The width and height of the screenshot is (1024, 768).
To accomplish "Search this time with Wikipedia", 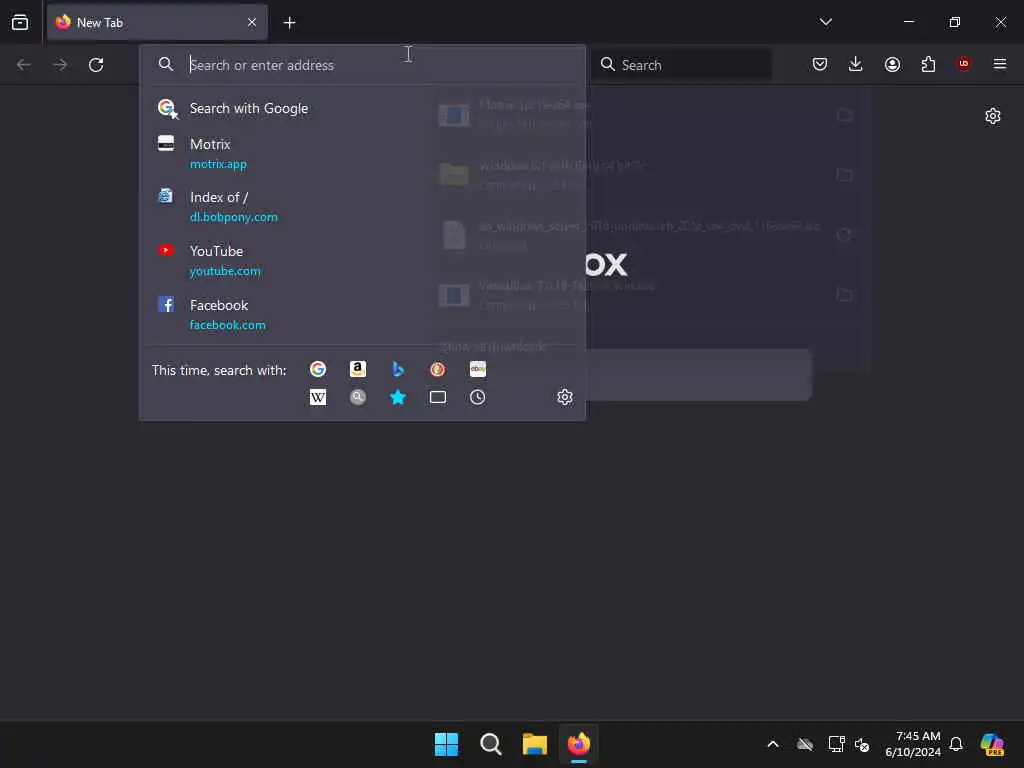I will pyautogui.click(x=318, y=397).
